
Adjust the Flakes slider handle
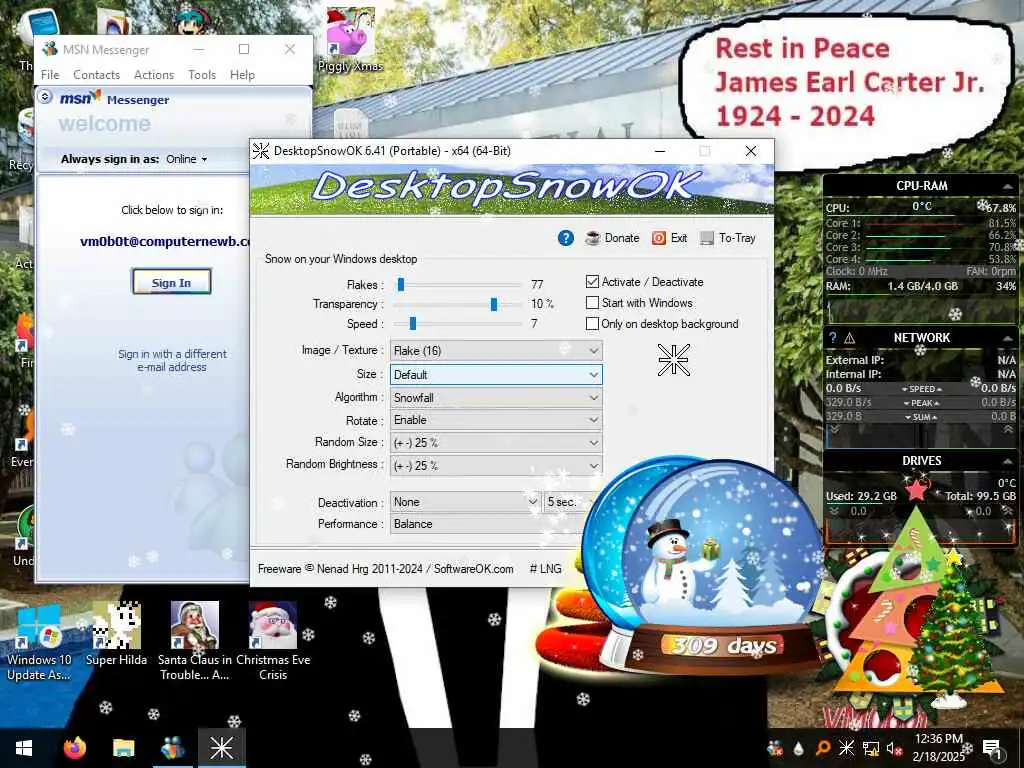pos(401,285)
